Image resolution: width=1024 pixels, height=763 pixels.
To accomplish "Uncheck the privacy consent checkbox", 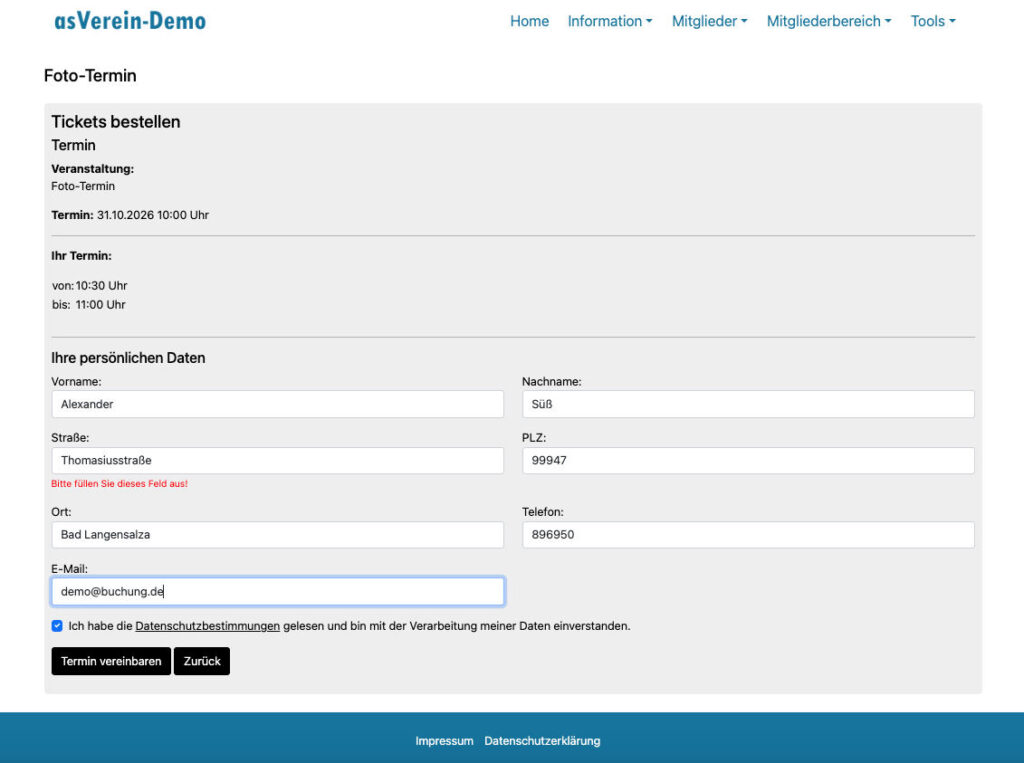I will 57,626.
